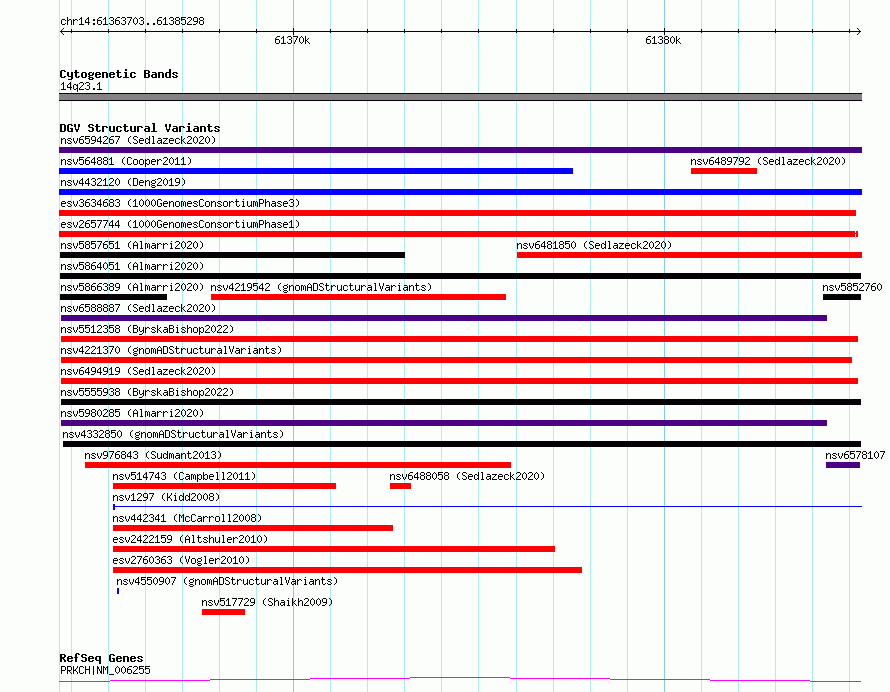Screen dimensions: 890x692
Task: Select the nsv6488058 small red bar
Action: (x=400, y=486)
